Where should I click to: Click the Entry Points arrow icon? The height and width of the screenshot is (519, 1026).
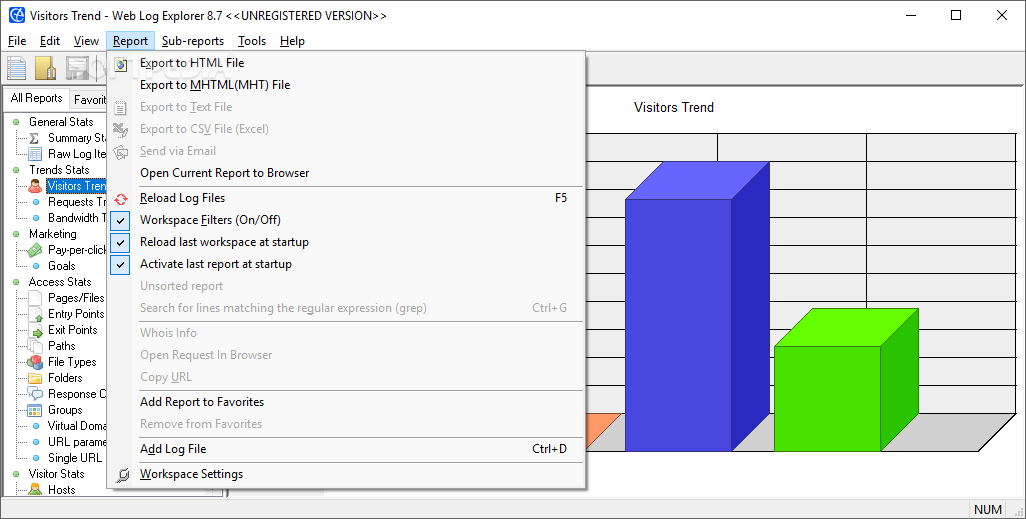[x=35, y=314]
